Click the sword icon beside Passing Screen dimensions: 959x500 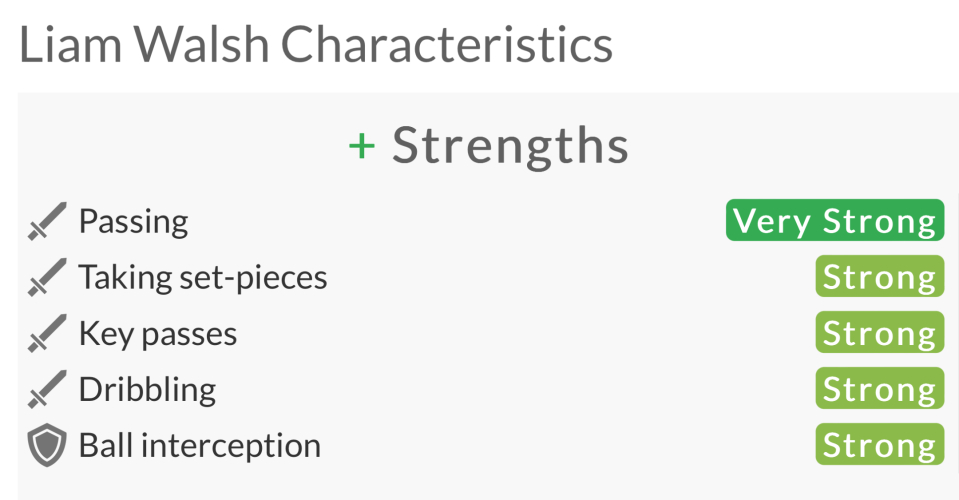click(46, 221)
